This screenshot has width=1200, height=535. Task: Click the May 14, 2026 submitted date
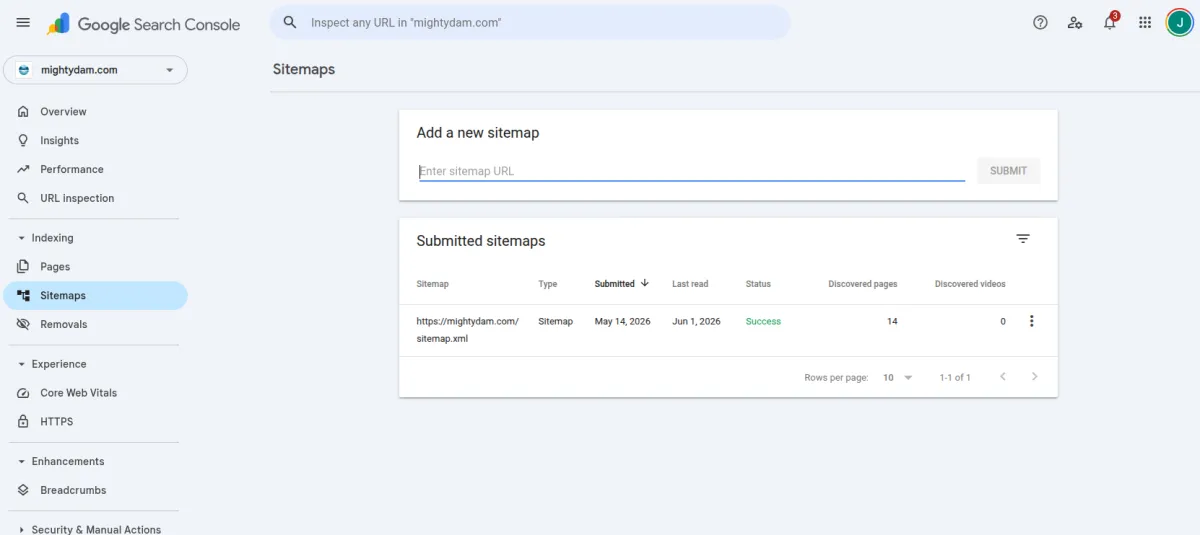pos(623,322)
